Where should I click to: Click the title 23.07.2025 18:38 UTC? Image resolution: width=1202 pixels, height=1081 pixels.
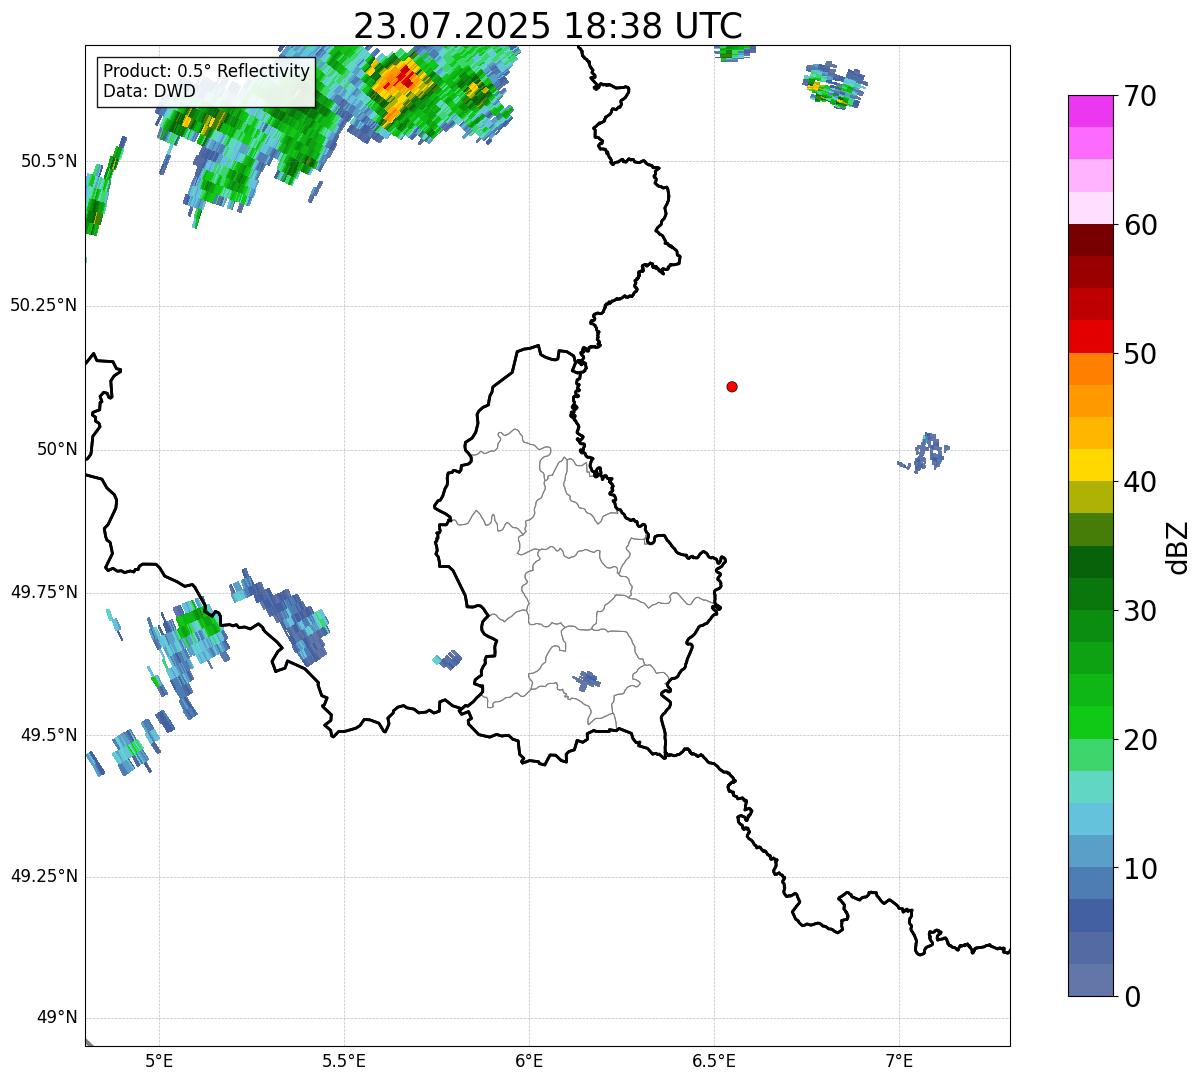[x=548, y=26]
